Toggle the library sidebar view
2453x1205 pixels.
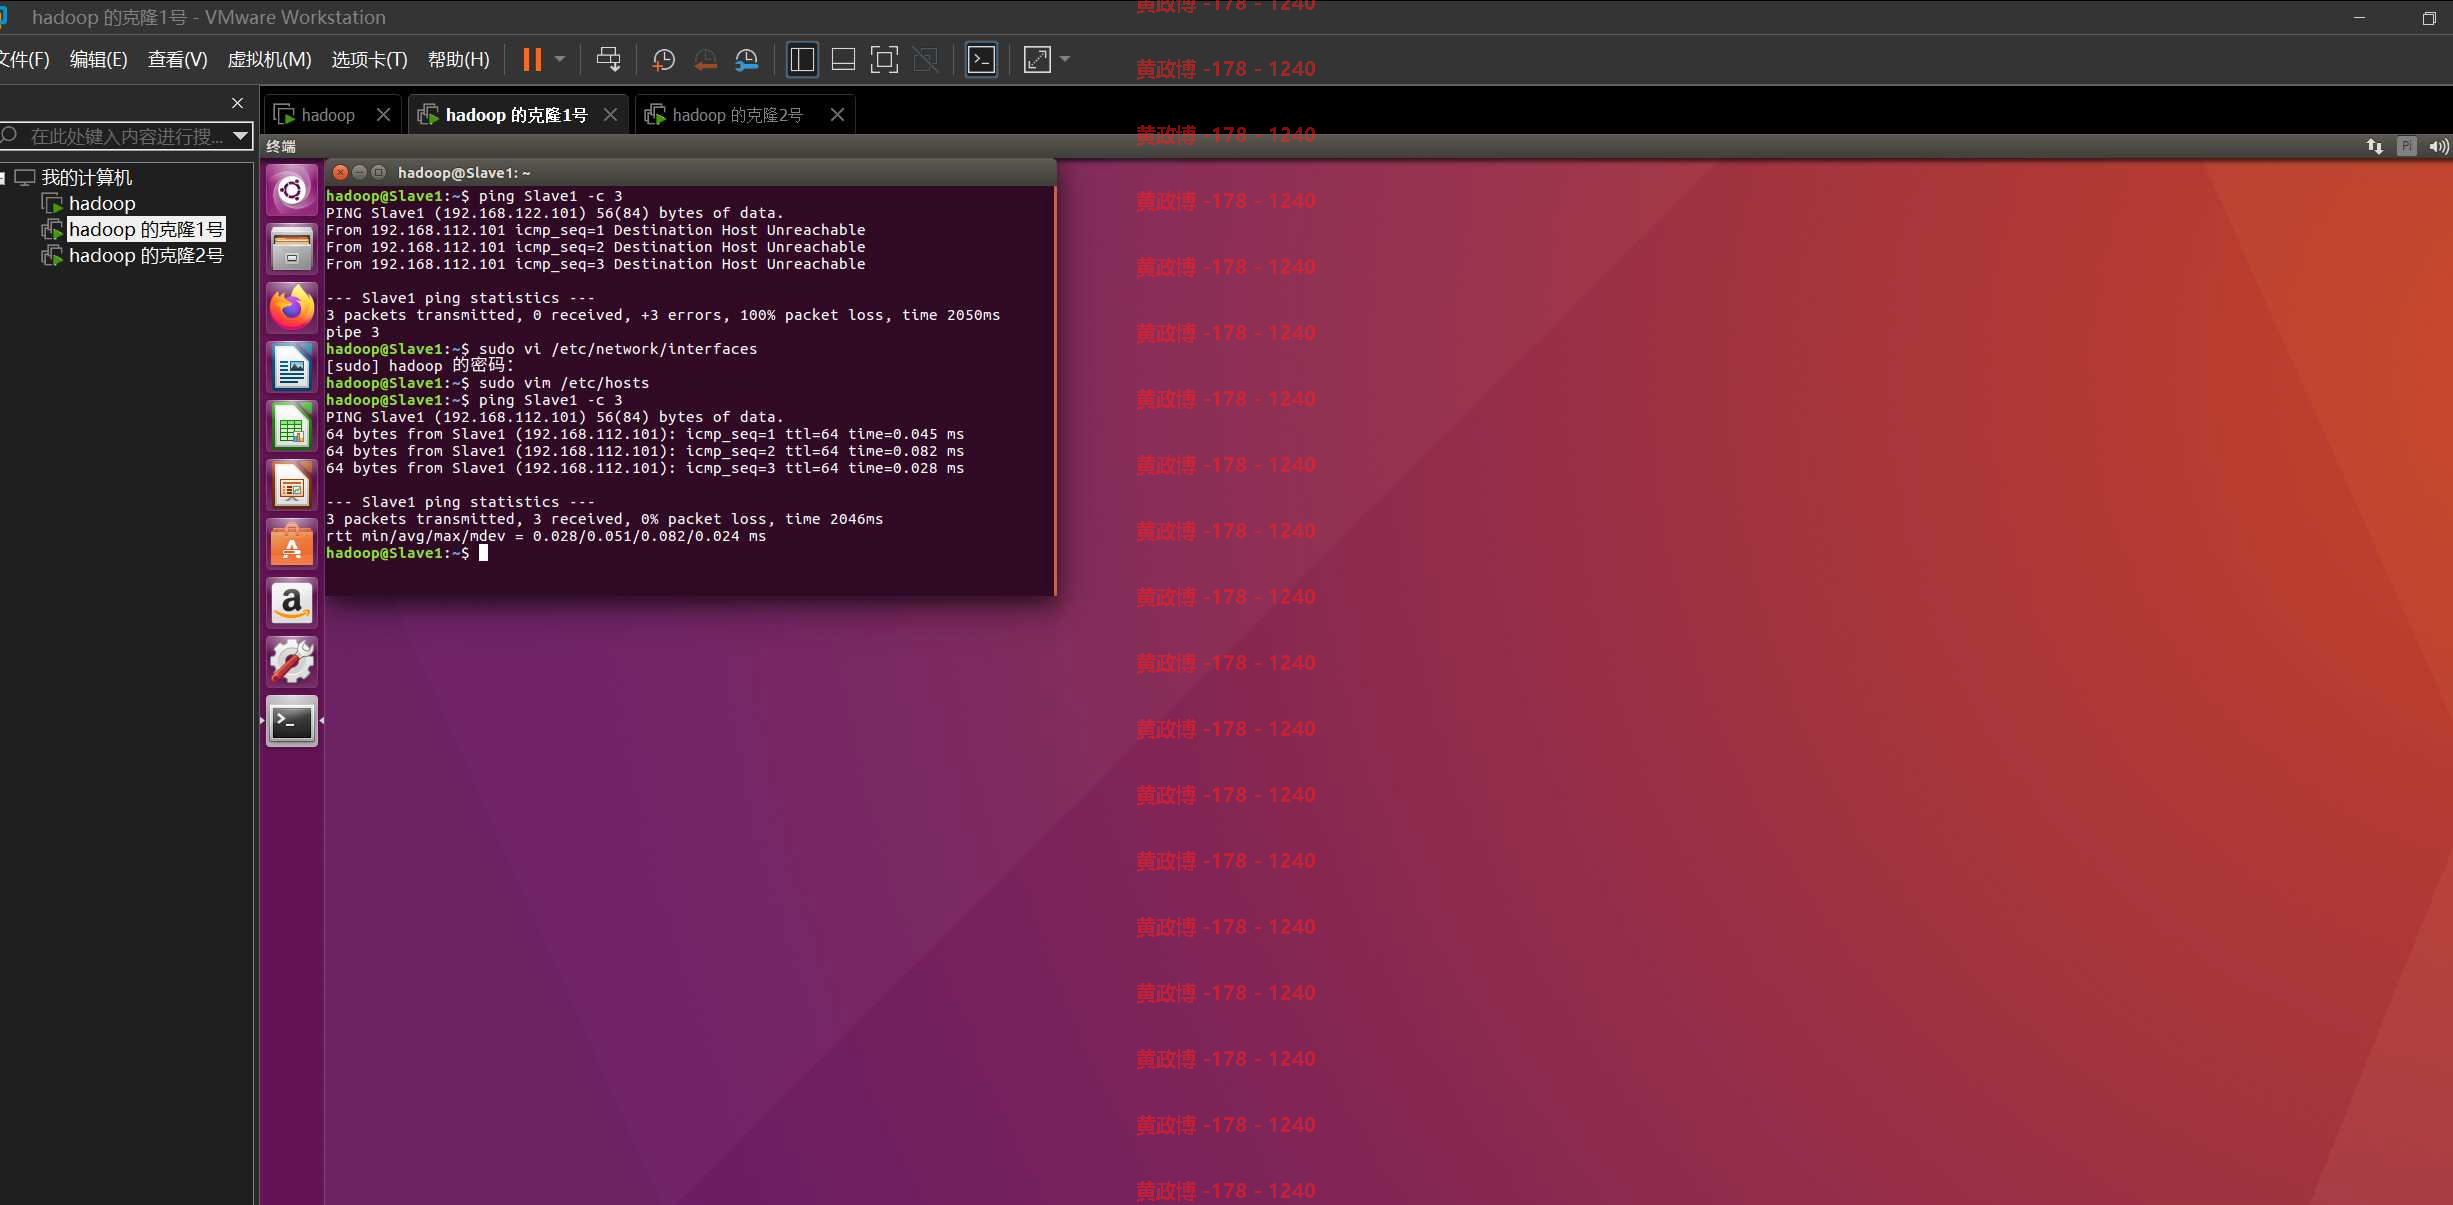tap(802, 60)
